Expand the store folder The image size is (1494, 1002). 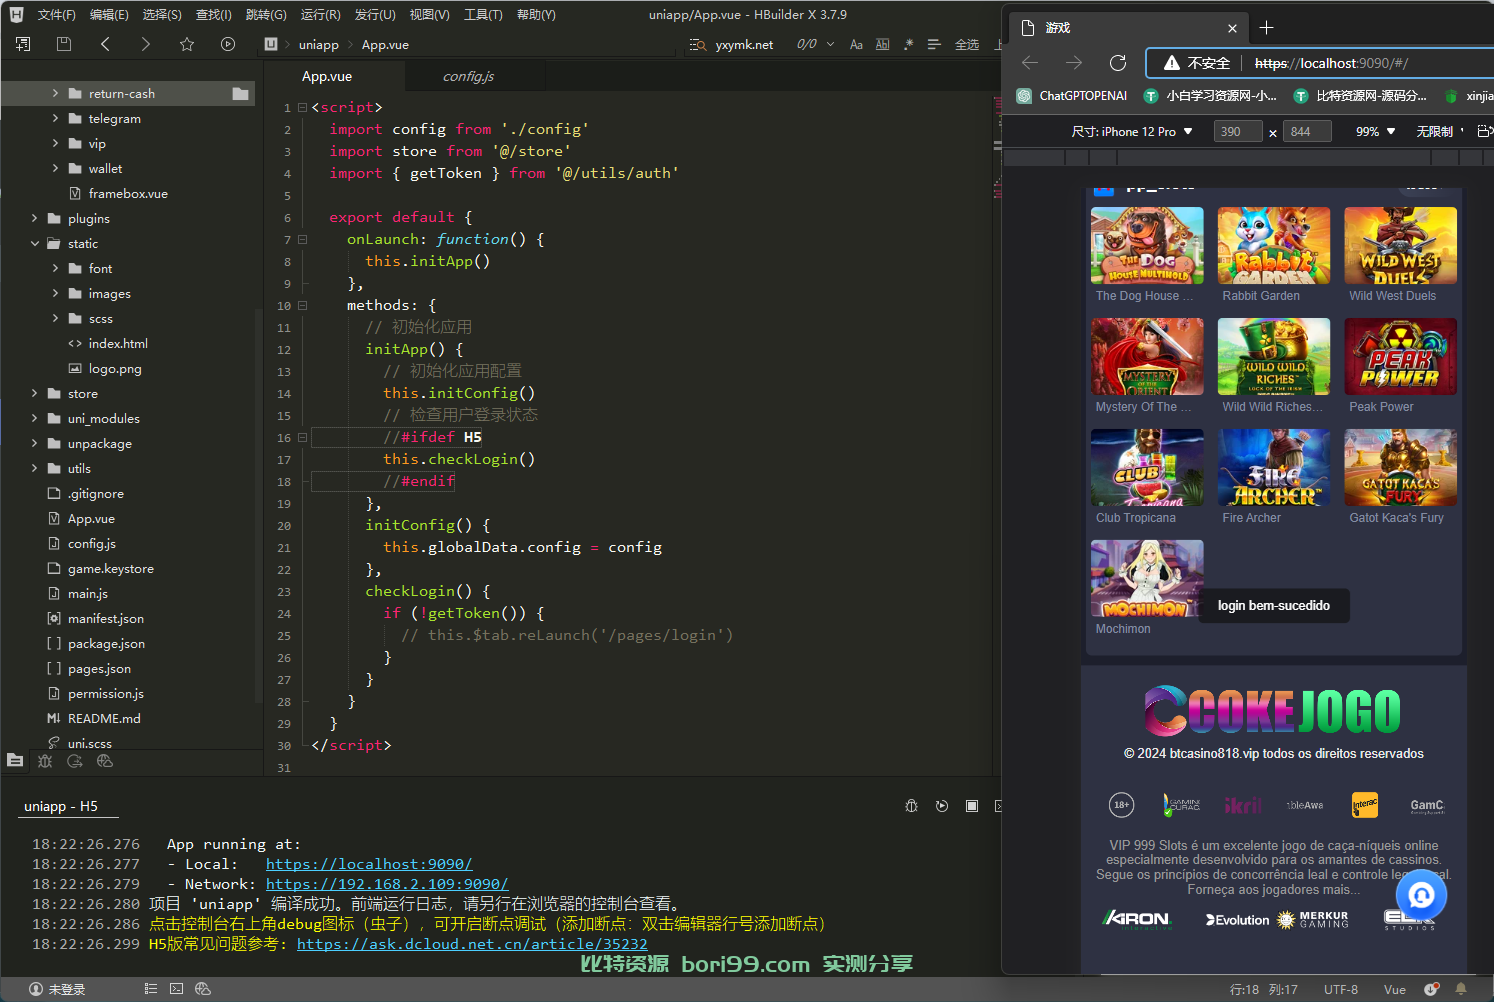(x=35, y=393)
